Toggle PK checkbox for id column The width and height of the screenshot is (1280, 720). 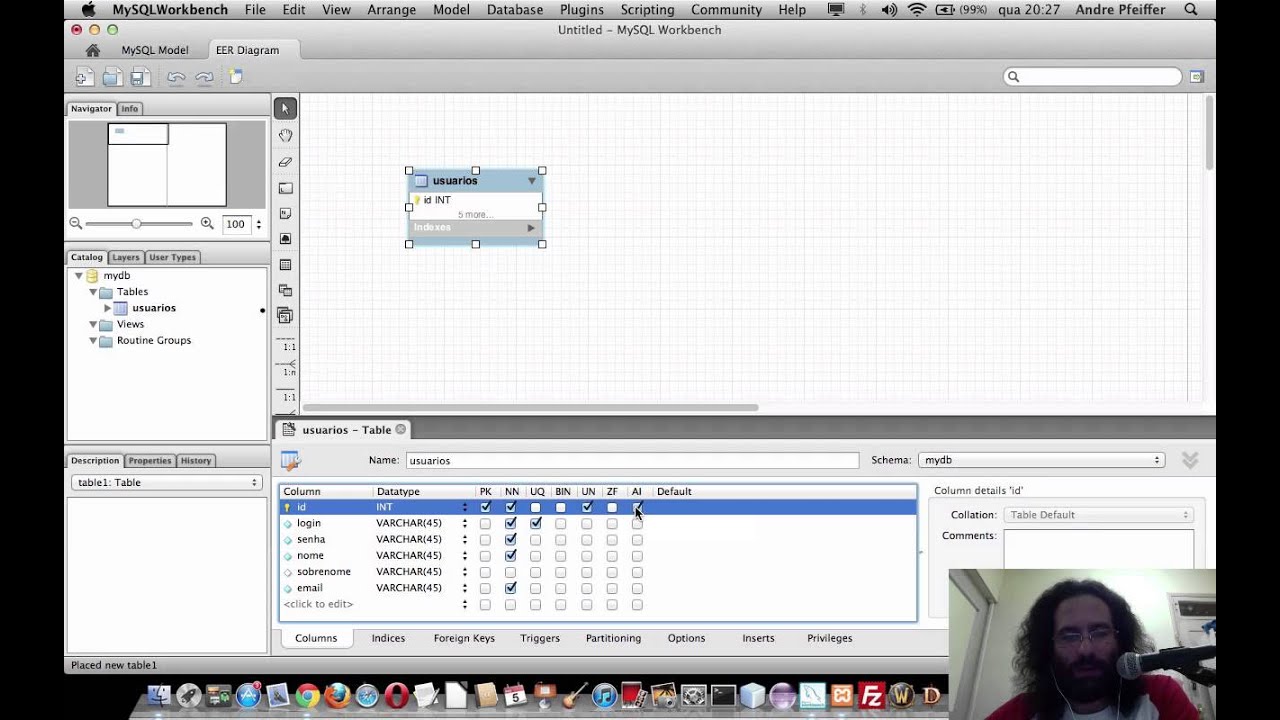(x=485, y=507)
